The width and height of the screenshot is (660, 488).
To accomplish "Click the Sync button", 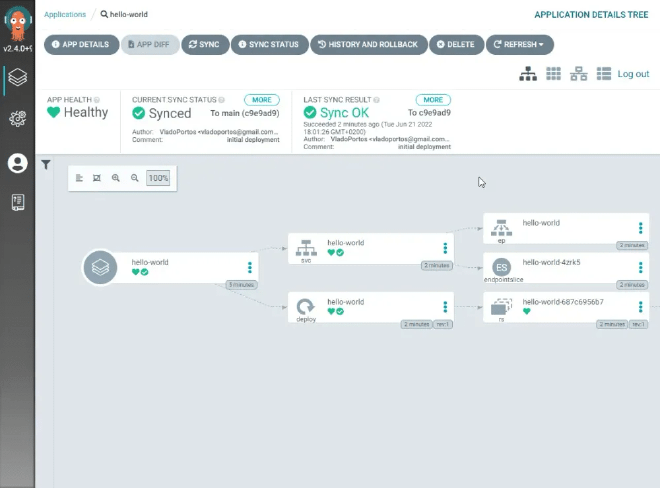I will click(x=205, y=45).
